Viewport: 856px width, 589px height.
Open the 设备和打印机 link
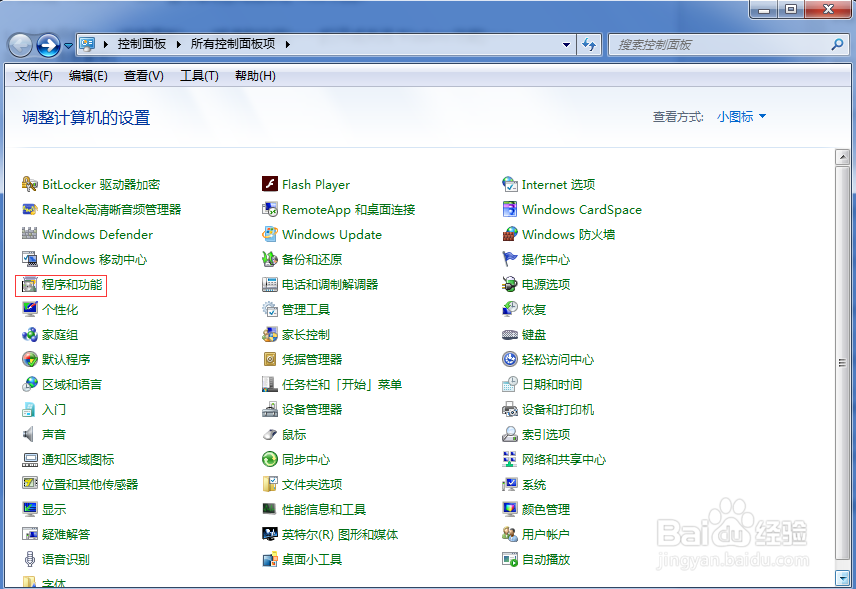point(558,410)
